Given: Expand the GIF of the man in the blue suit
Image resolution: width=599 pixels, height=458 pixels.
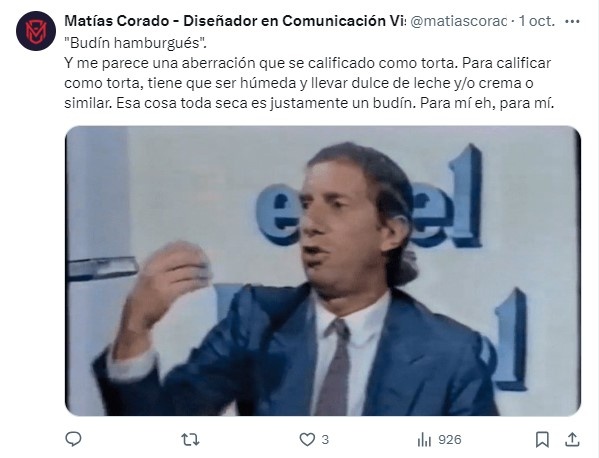Looking at the screenshot, I should click(323, 270).
